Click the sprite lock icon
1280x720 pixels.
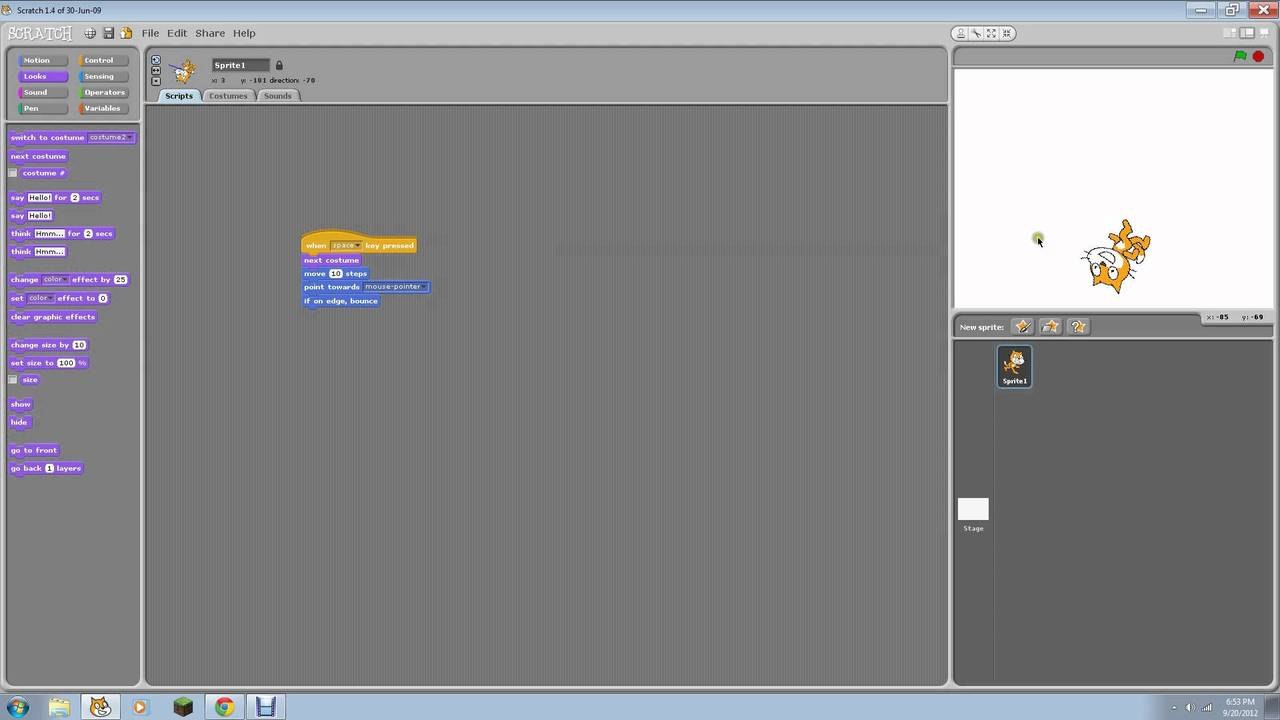tap(279, 65)
